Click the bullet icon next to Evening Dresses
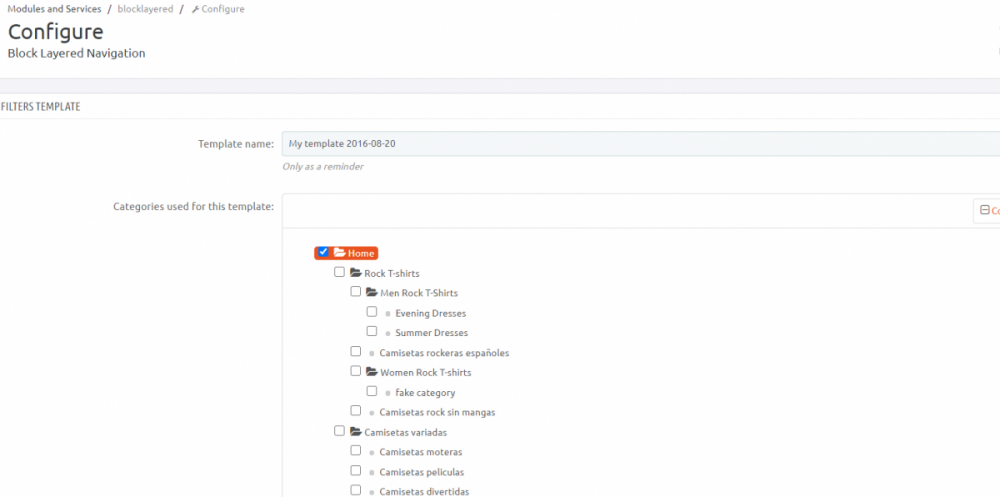This screenshot has width=1000, height=497. tap(388, 313)
